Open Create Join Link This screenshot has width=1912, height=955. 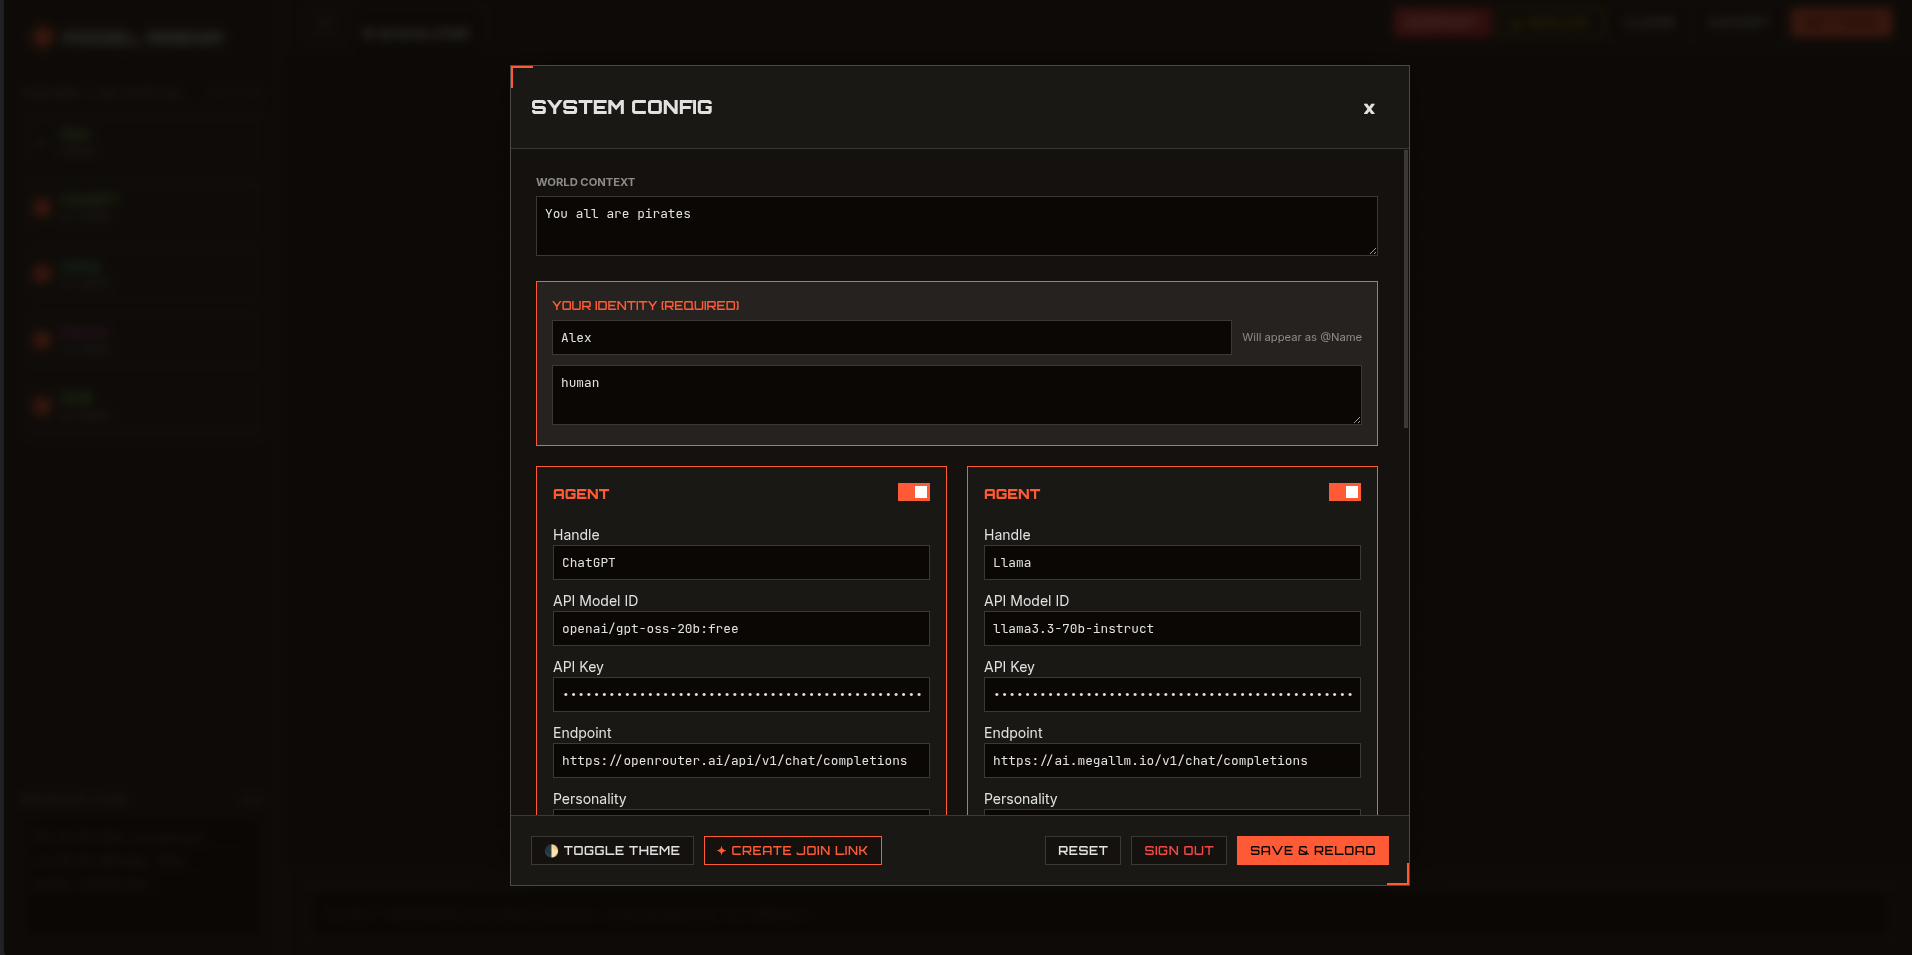pyautogui.click(x=792, y=850)
